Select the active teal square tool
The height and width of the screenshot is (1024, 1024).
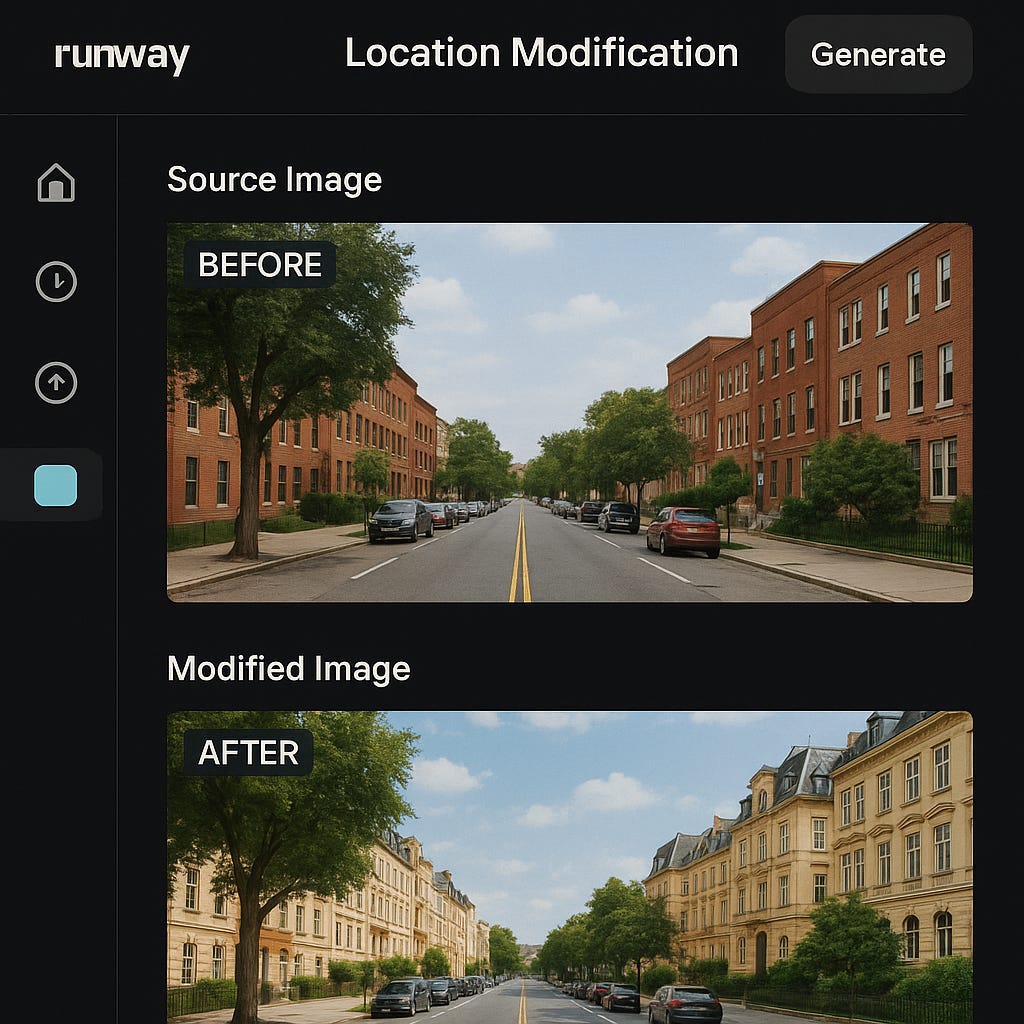coord(56,485)
